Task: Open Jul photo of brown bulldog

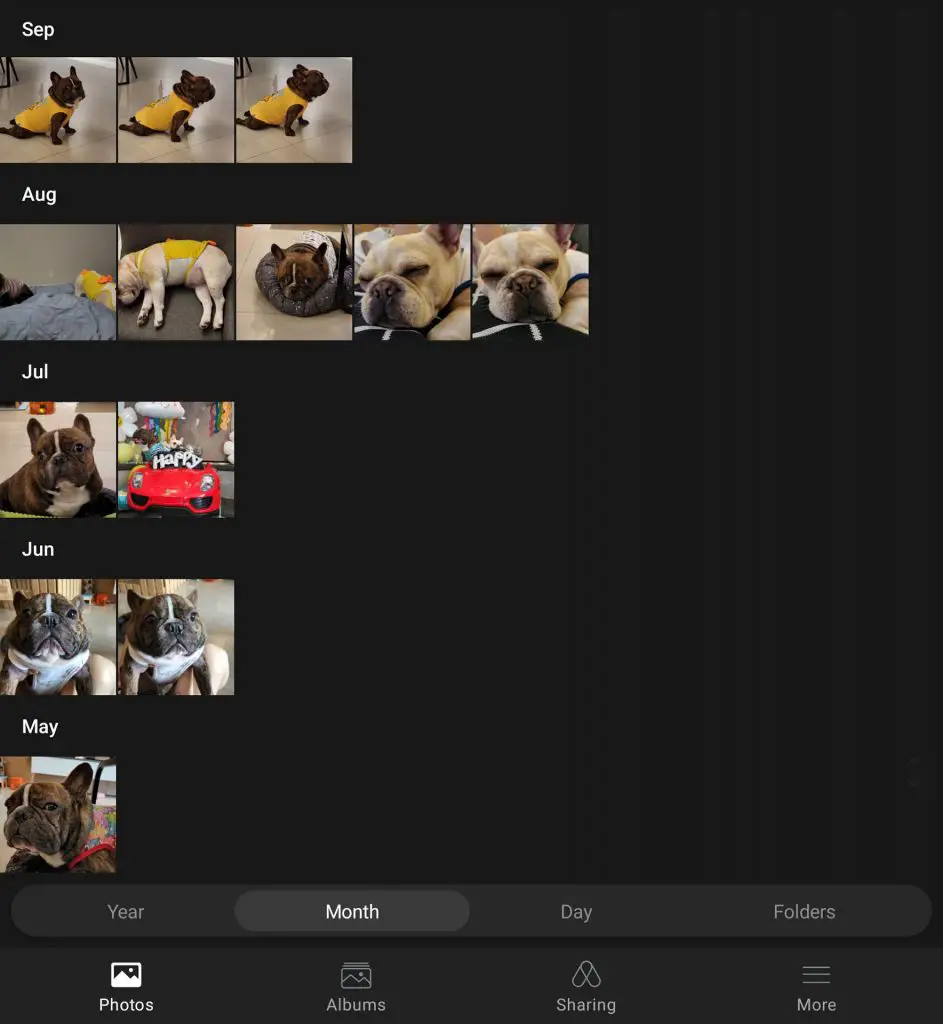Action: click(58, 460)
